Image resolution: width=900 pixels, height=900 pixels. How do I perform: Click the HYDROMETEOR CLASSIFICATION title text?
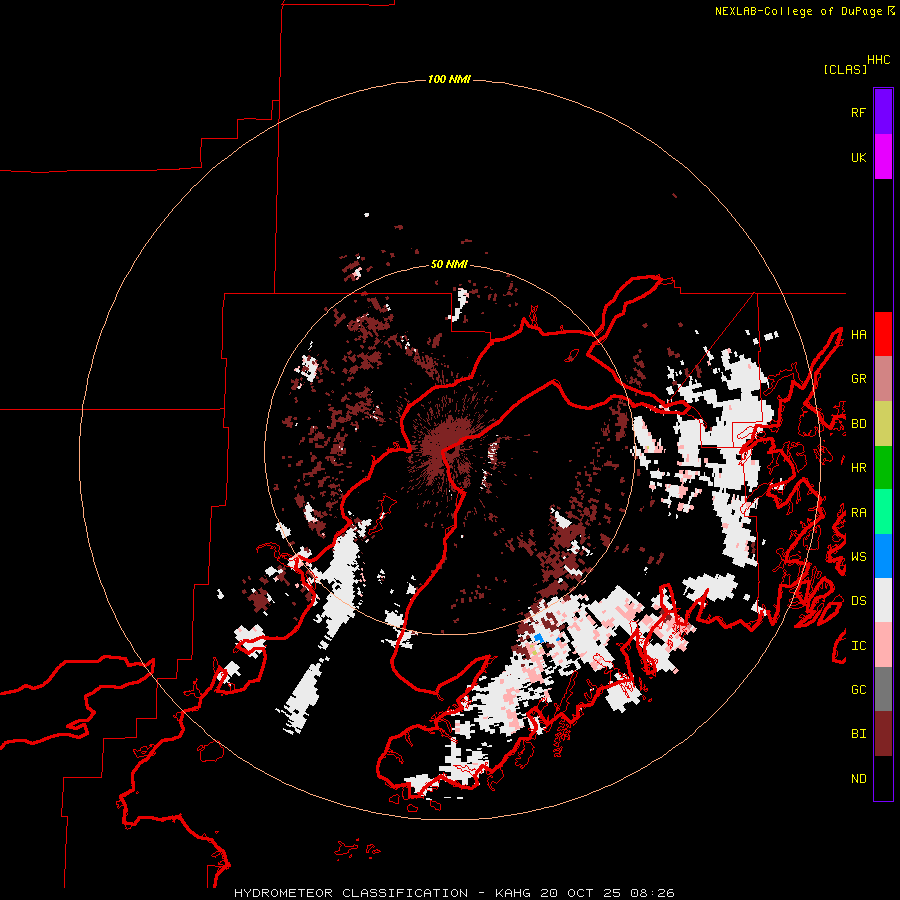click(351, 893)
